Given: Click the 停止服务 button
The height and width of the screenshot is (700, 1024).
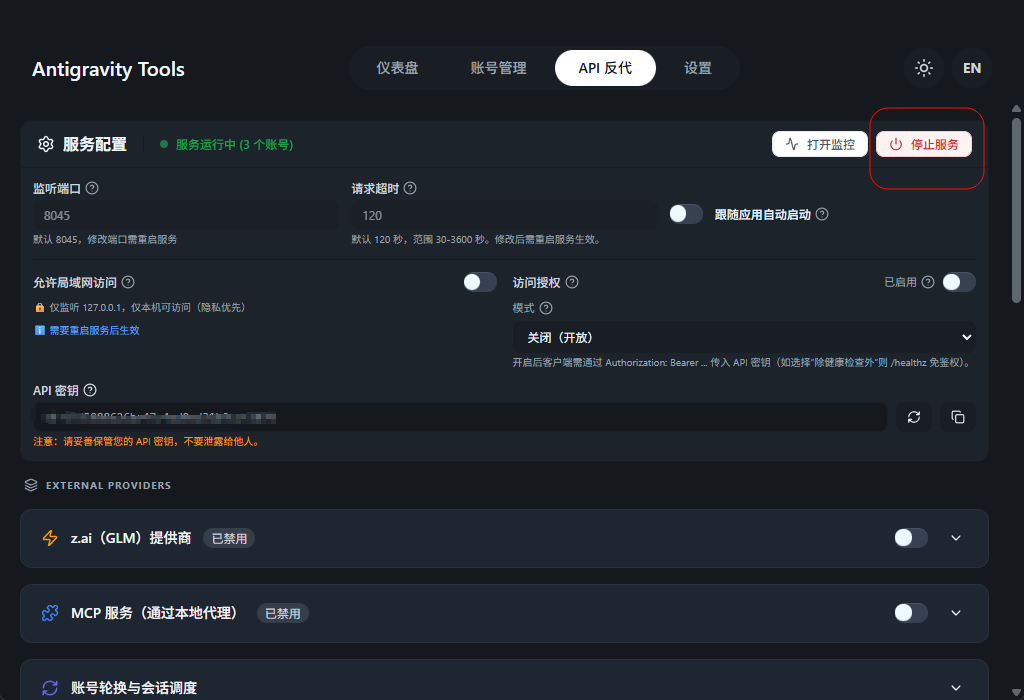Looking at the screenshot, I should pyautogui.click(x=923, y=144).
